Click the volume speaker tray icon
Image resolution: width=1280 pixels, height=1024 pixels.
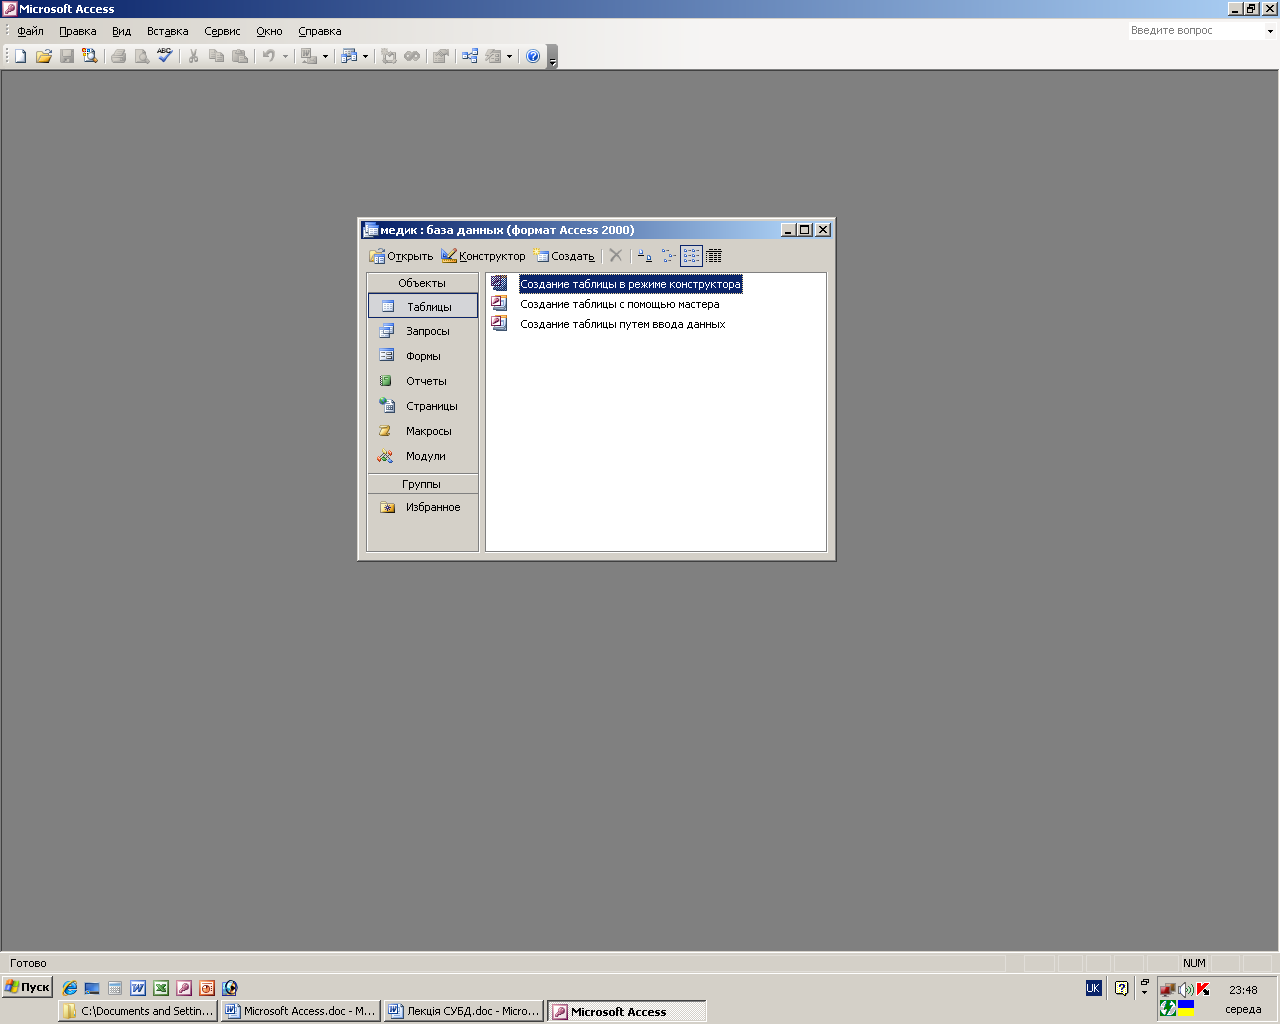pyautogui.click(x=1186, y=989)
